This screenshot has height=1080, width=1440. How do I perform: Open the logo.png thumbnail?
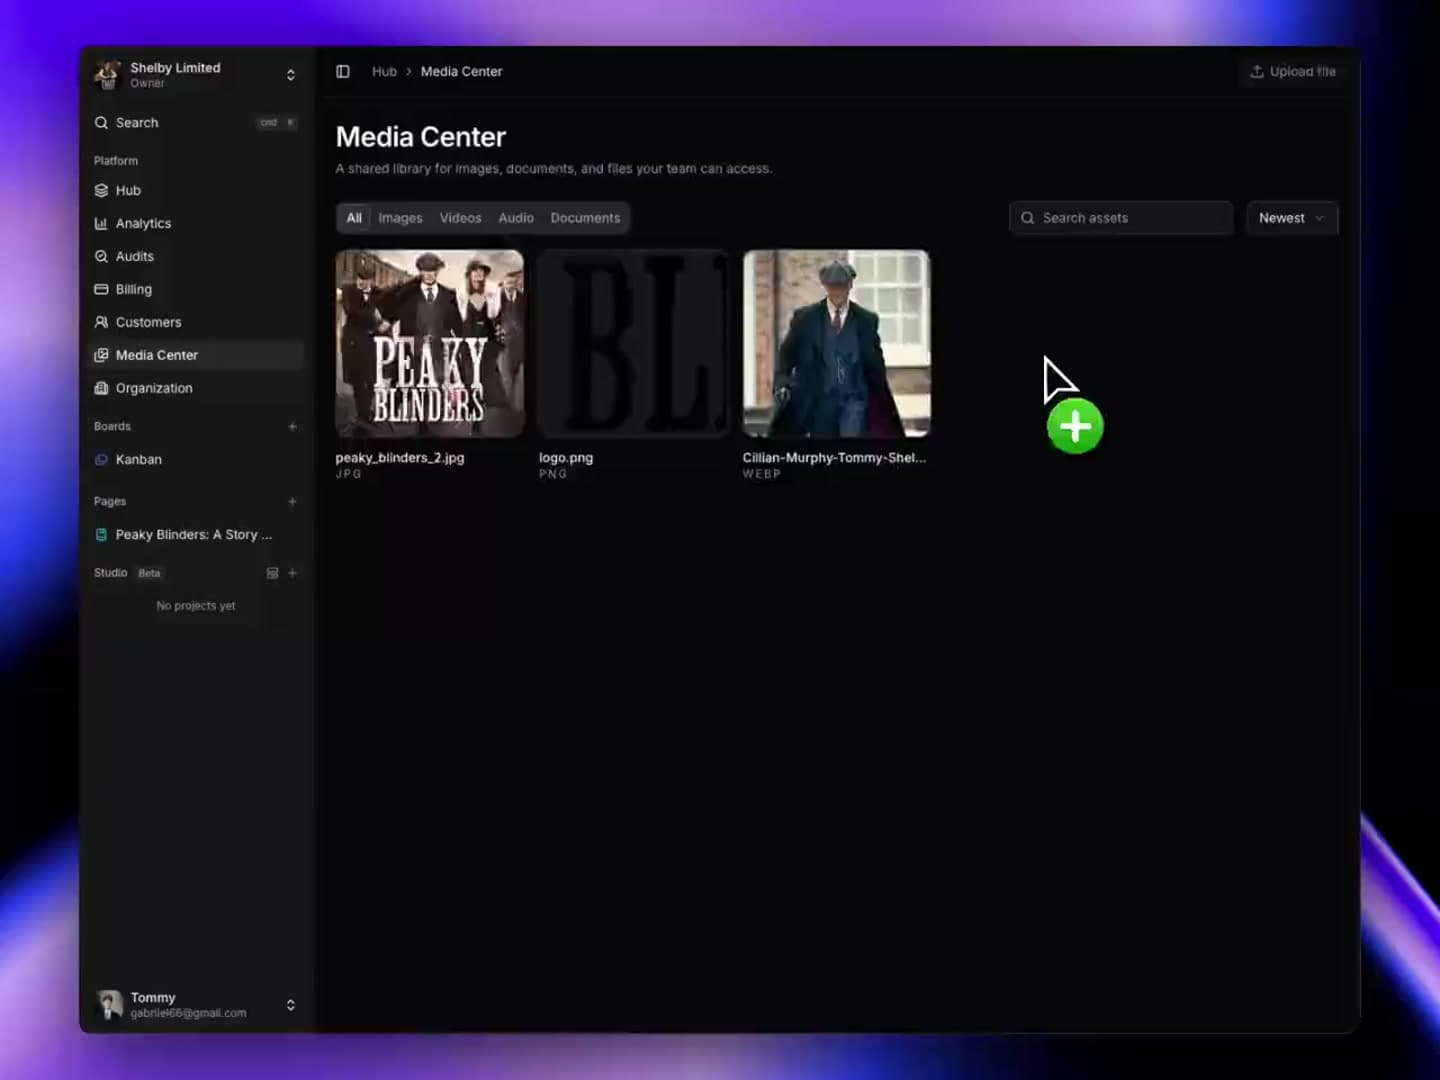pyautogui.click(x=633, y=343)
